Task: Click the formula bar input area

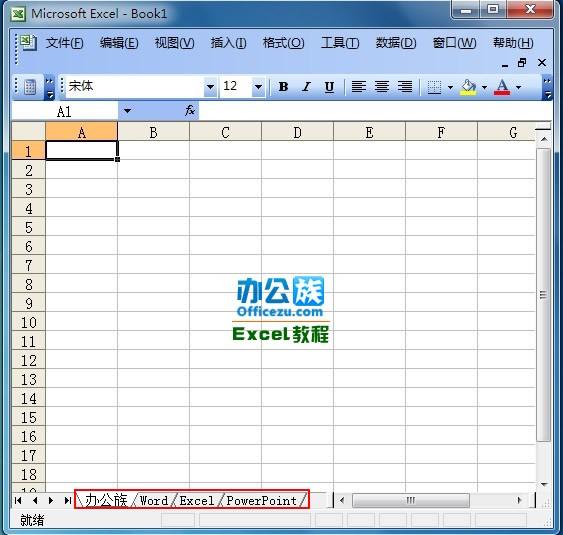Action: (375, 111)
